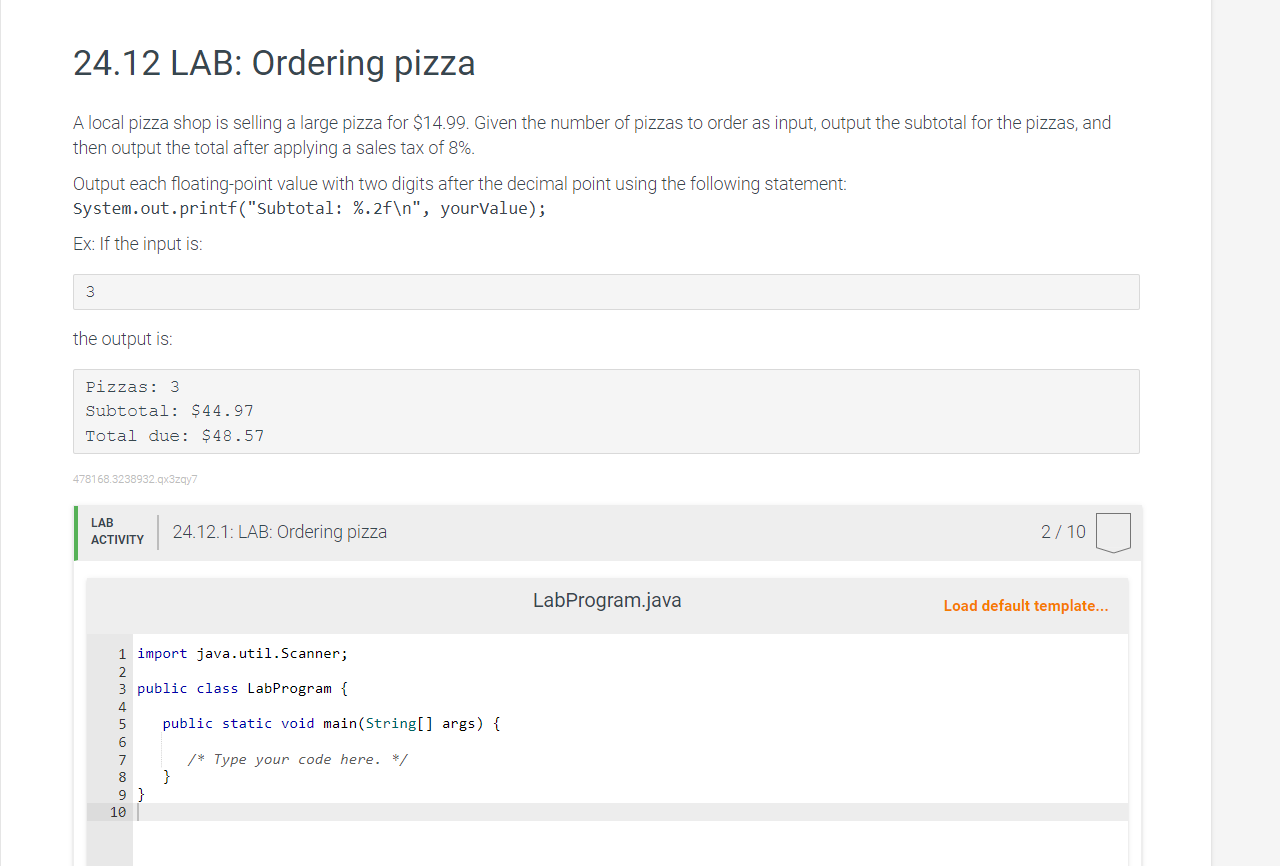Select line number 5 in the editor gutter
The image size is (1280, 866).
(x=122, y=724)
